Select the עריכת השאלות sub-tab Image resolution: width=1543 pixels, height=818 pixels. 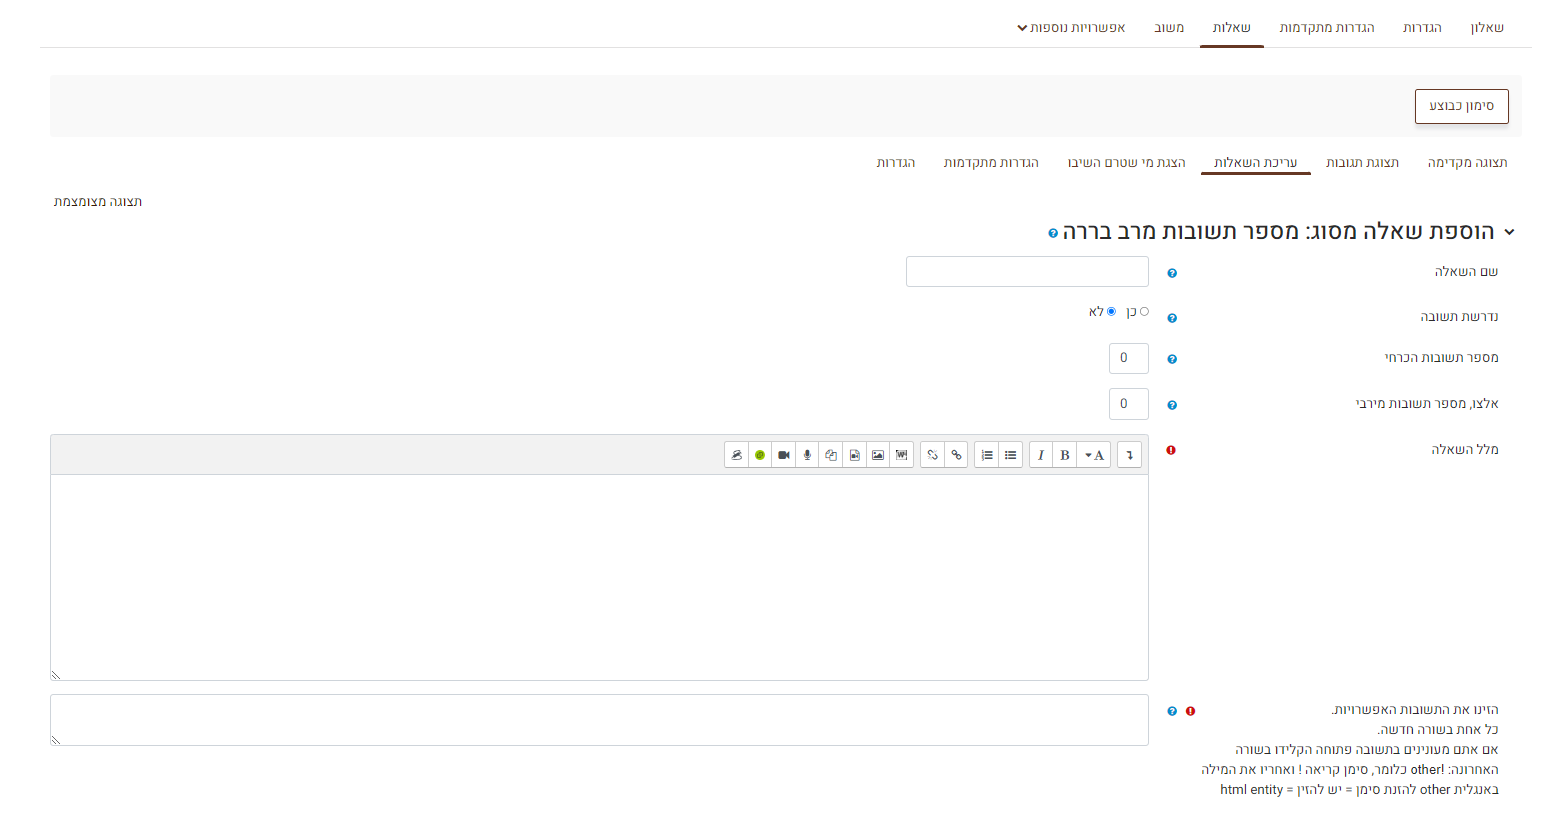[x=1256, y=163]
